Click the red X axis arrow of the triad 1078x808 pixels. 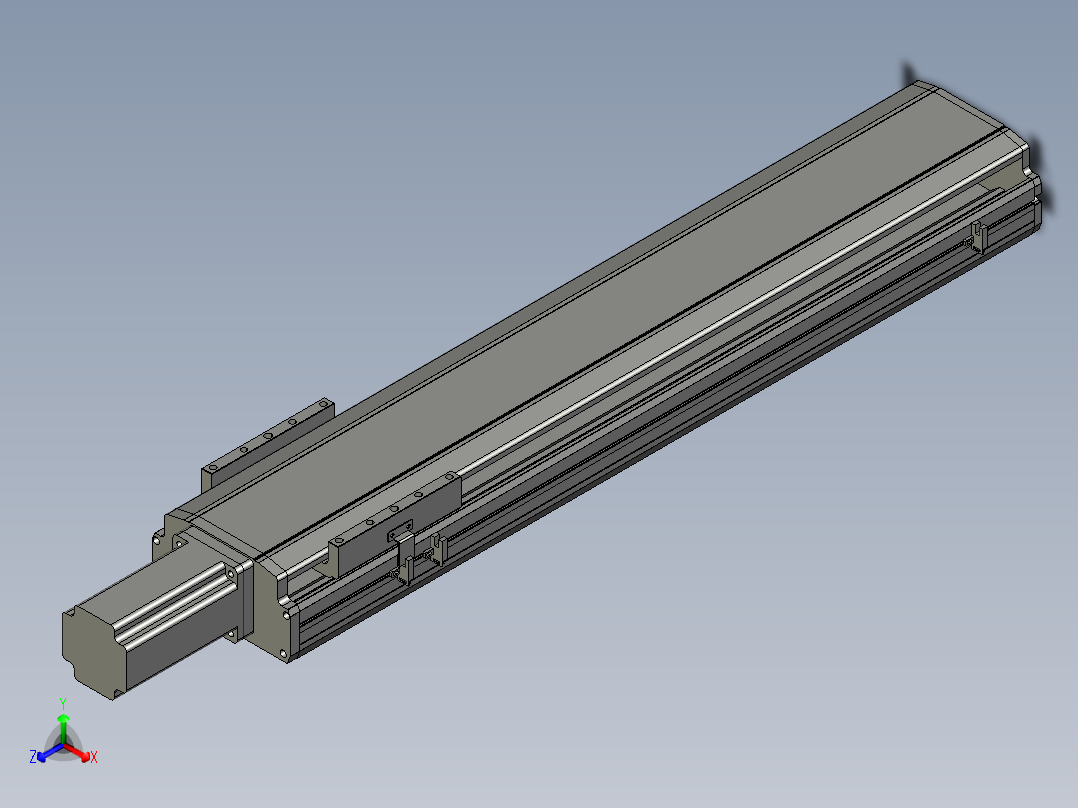[x=79, y=752]
